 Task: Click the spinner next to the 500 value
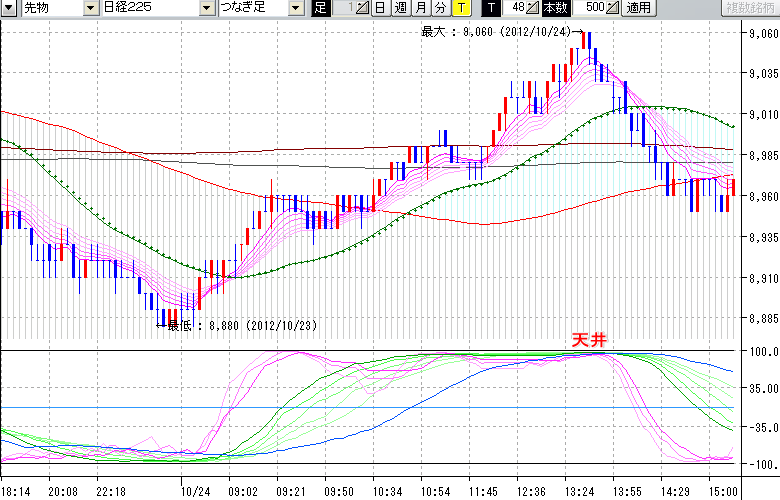click(x=613, y=8)
